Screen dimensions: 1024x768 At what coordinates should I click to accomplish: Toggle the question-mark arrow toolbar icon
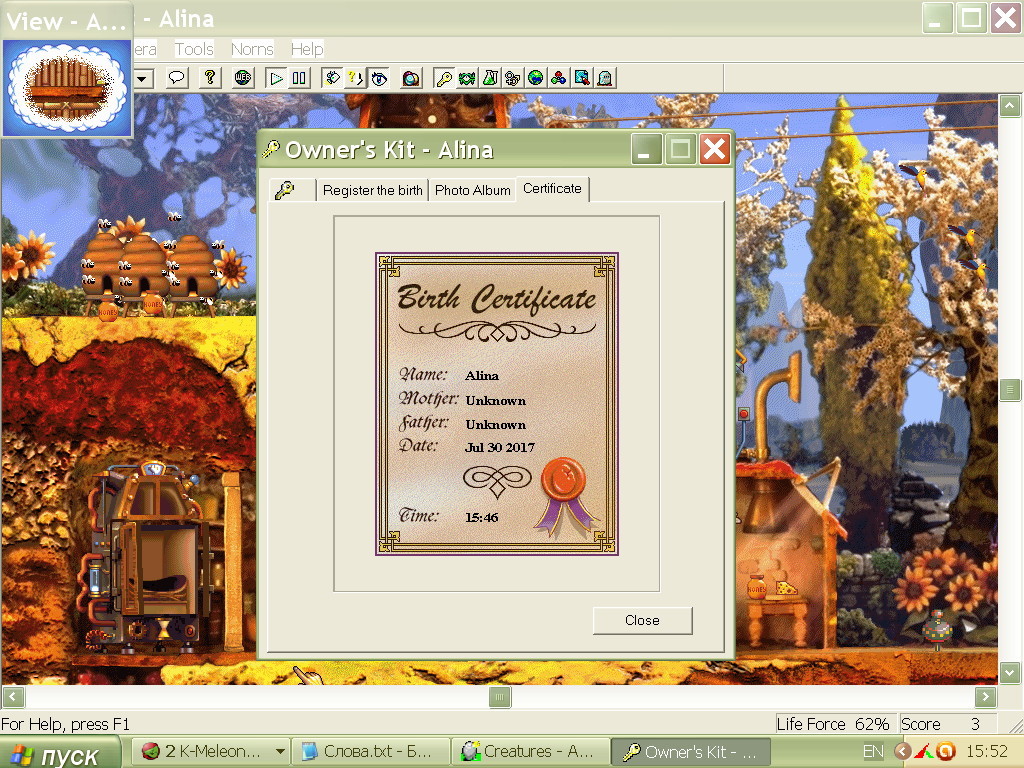355,78
